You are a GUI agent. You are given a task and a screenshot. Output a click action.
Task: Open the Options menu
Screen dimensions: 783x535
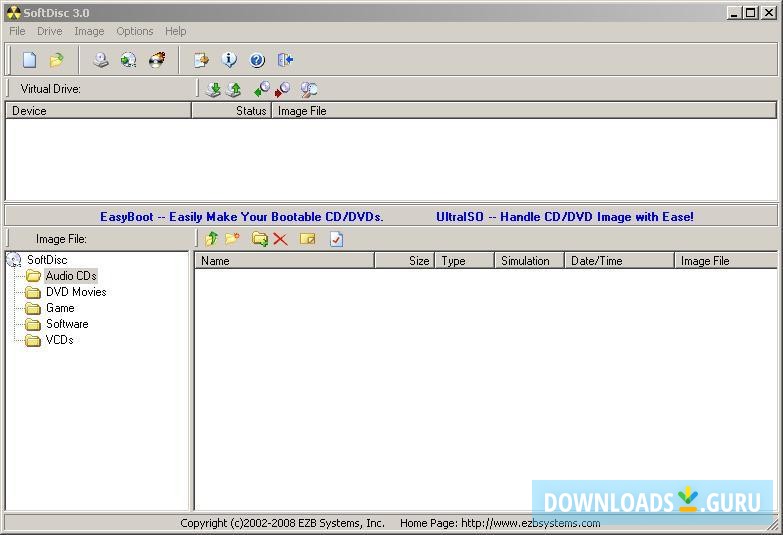point(135,31)
